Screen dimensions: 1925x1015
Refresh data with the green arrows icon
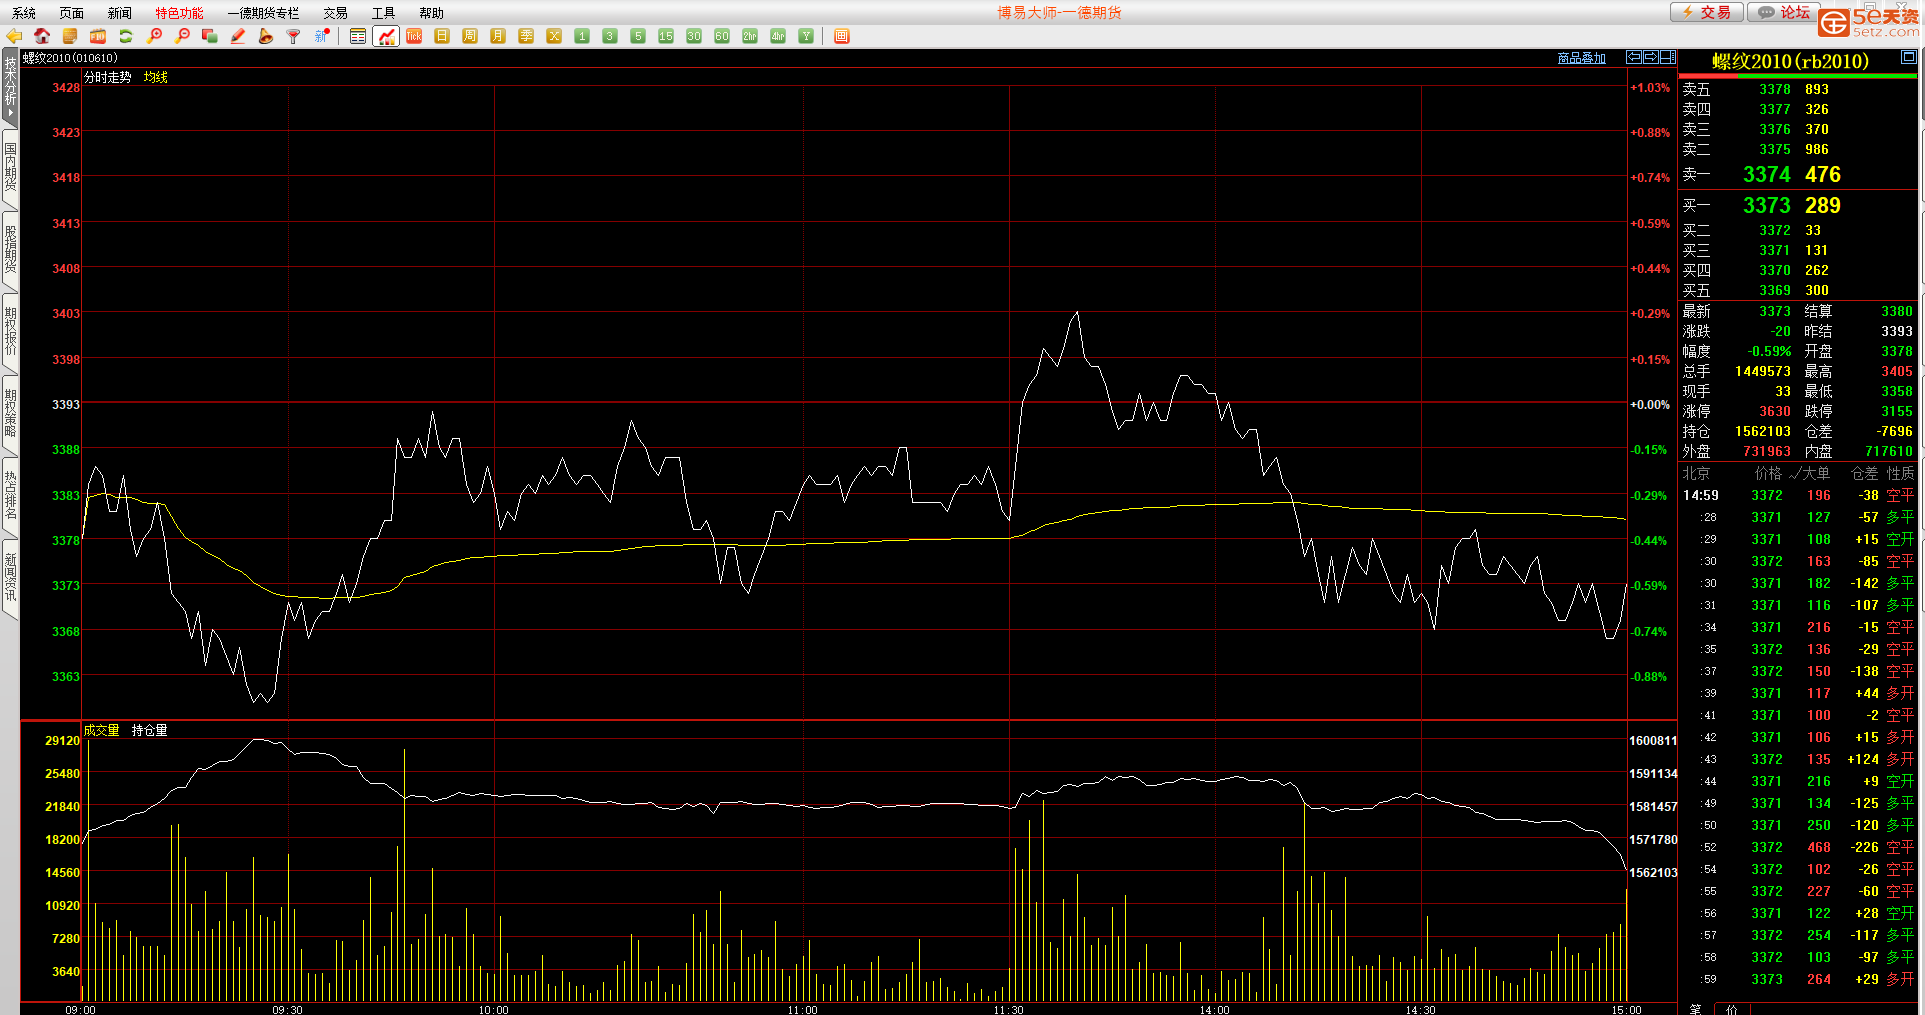tap(126, 36)
